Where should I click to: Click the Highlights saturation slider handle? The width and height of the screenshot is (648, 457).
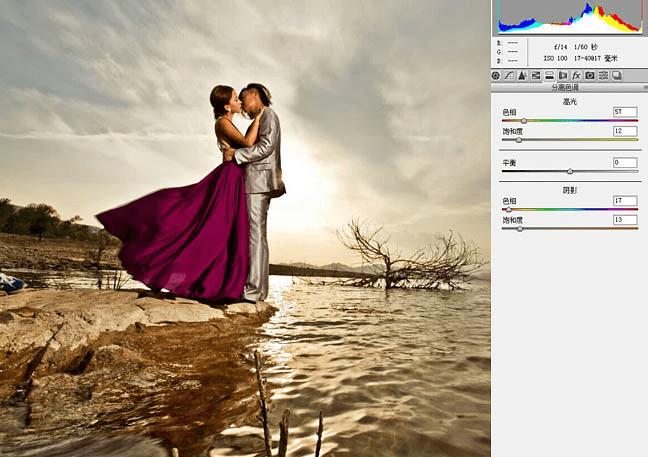coord(519,140)
